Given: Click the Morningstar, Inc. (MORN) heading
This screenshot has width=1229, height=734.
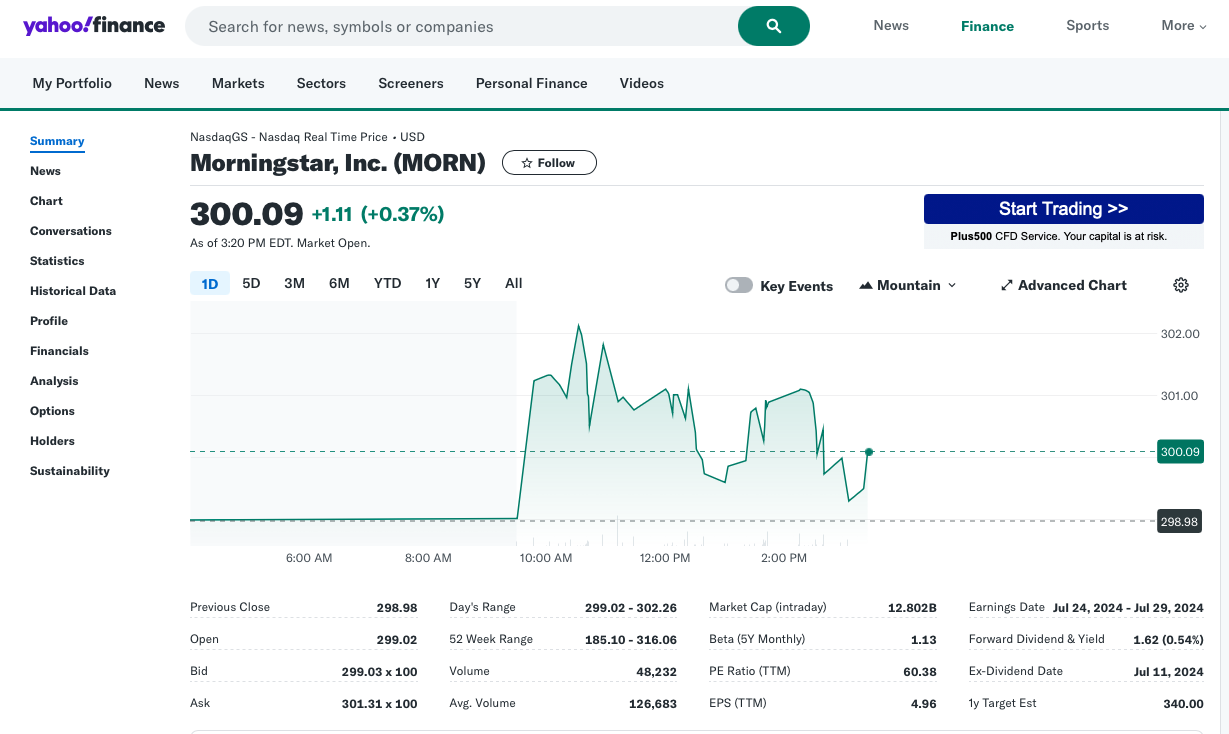Looking at the screenshot, I should (x=338, y=163).
